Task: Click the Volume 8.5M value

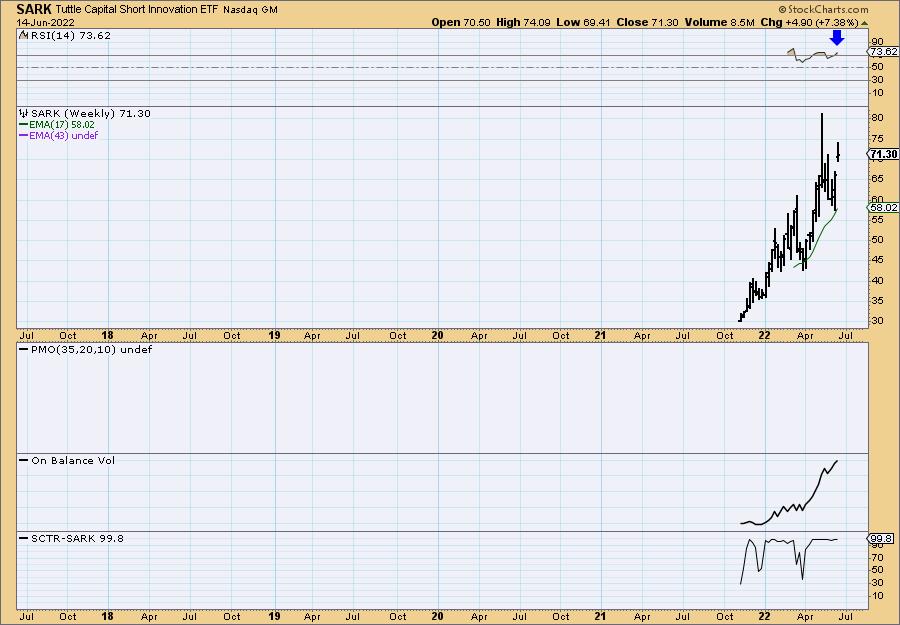Action: click(x=719, y=22)
